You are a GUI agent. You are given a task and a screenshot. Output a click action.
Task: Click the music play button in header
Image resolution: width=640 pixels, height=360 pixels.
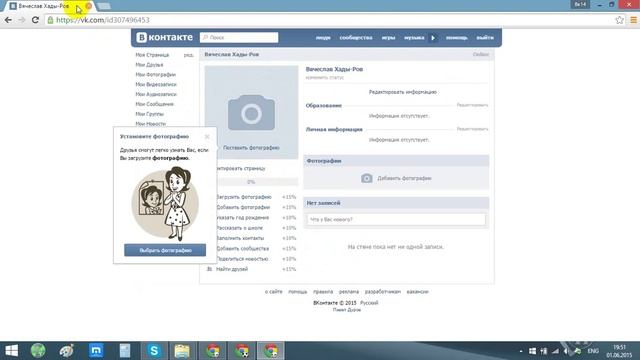[433, 38]
